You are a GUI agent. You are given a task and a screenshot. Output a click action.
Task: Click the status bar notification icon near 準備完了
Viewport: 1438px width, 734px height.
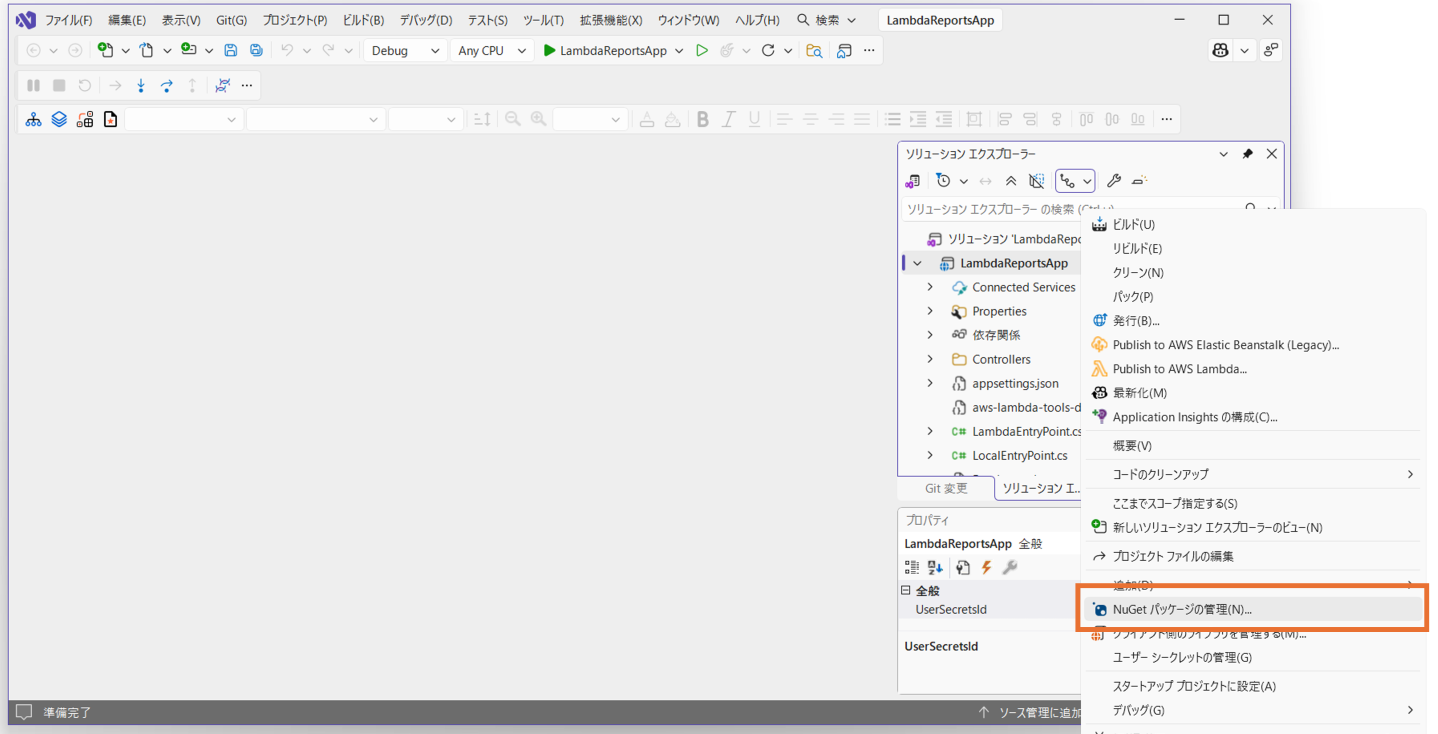point(24,712)
